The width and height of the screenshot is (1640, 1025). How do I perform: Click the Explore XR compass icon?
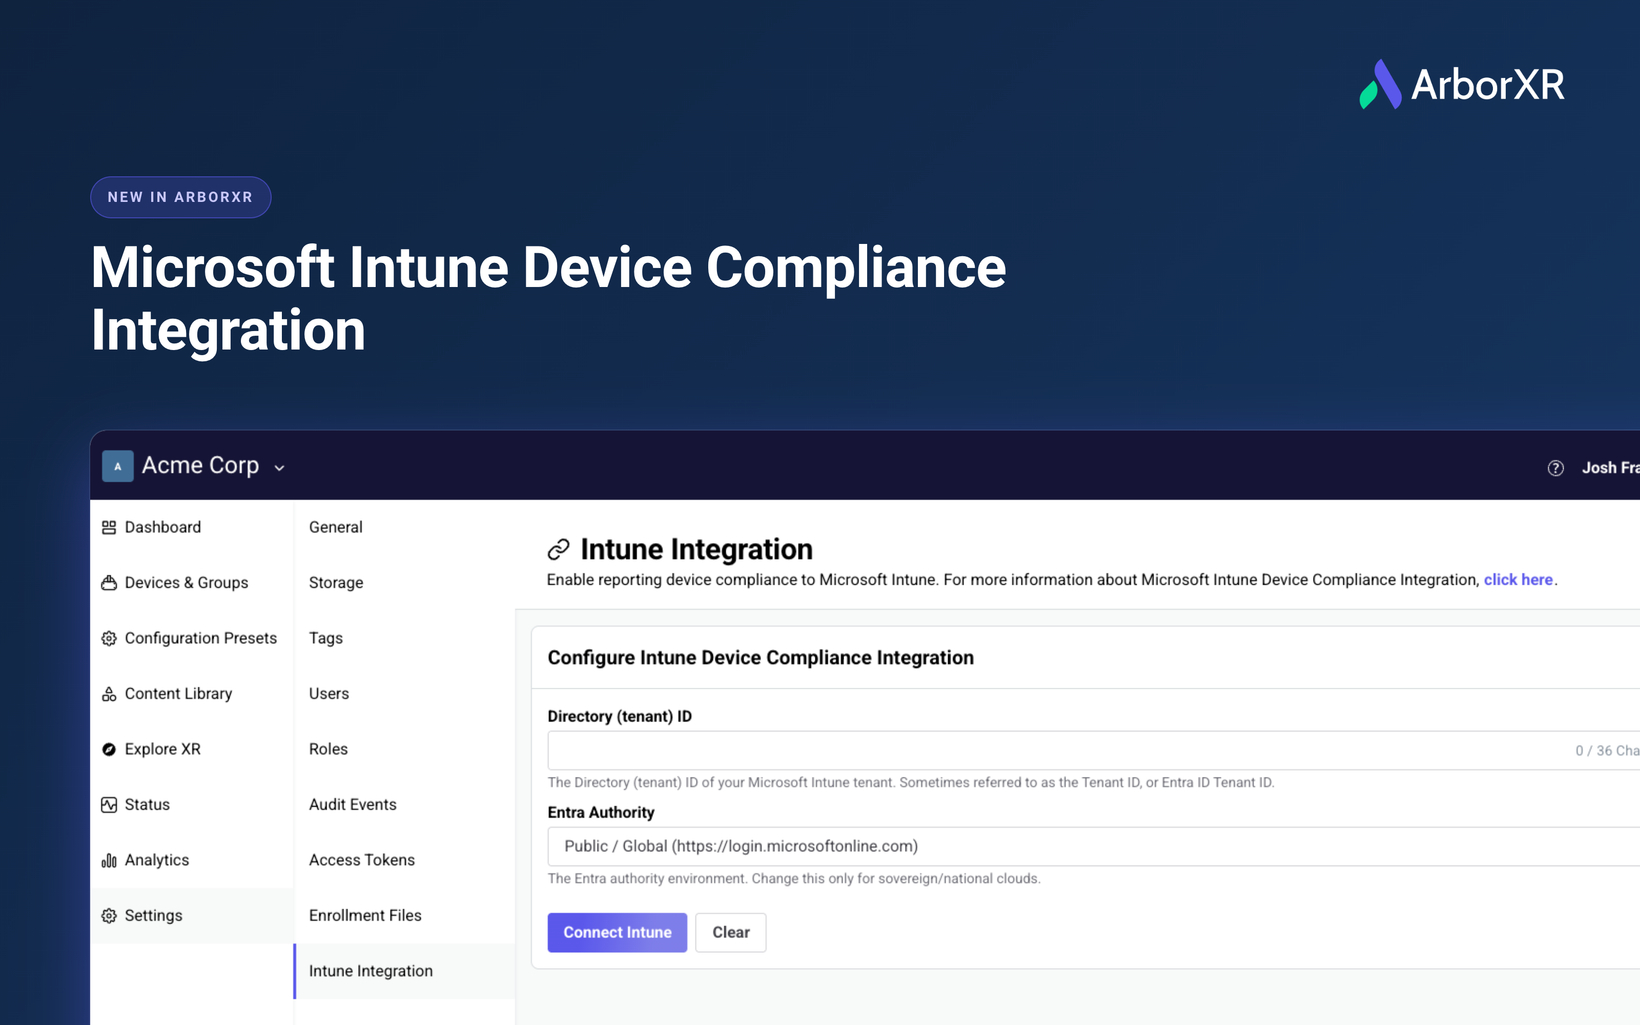coord(109,749)
